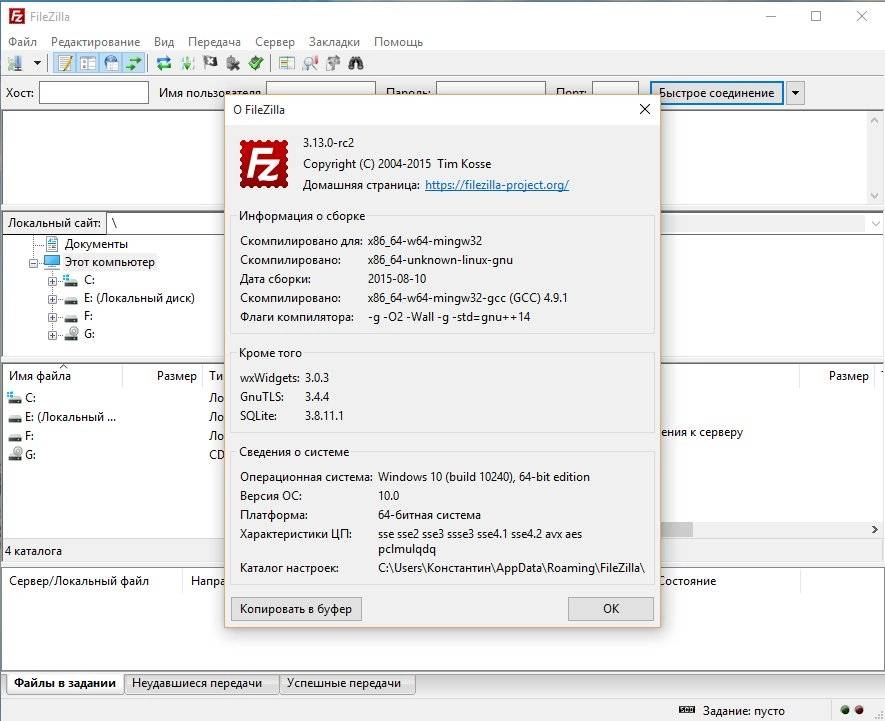Open the Передача menu
Viewport: 885px width, 721px height.
pos(214,42)
